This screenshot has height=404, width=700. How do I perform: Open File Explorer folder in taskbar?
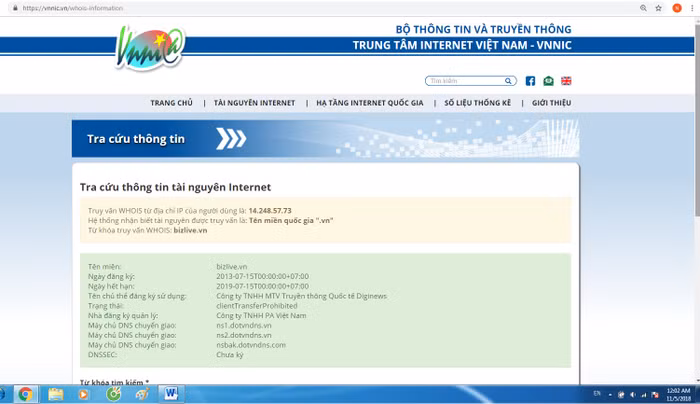[x=56, y=394]
